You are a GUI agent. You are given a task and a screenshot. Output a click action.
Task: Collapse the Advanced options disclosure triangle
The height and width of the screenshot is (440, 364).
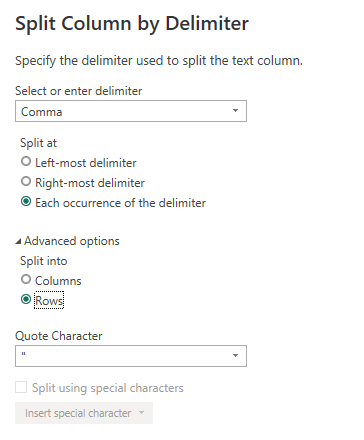tap(18, 241)
